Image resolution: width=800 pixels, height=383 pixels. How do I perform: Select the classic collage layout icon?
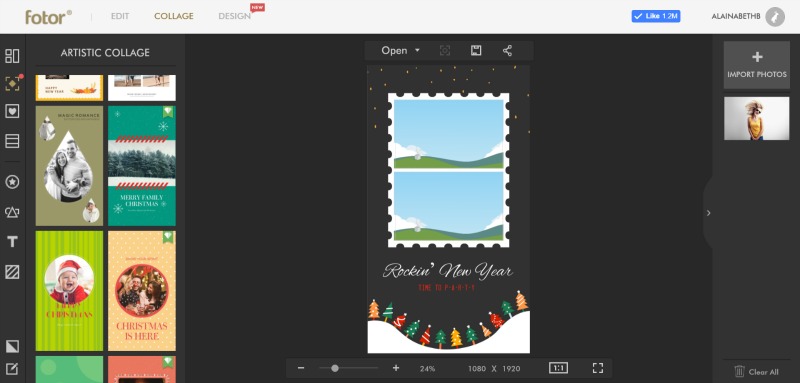point(12,56)
